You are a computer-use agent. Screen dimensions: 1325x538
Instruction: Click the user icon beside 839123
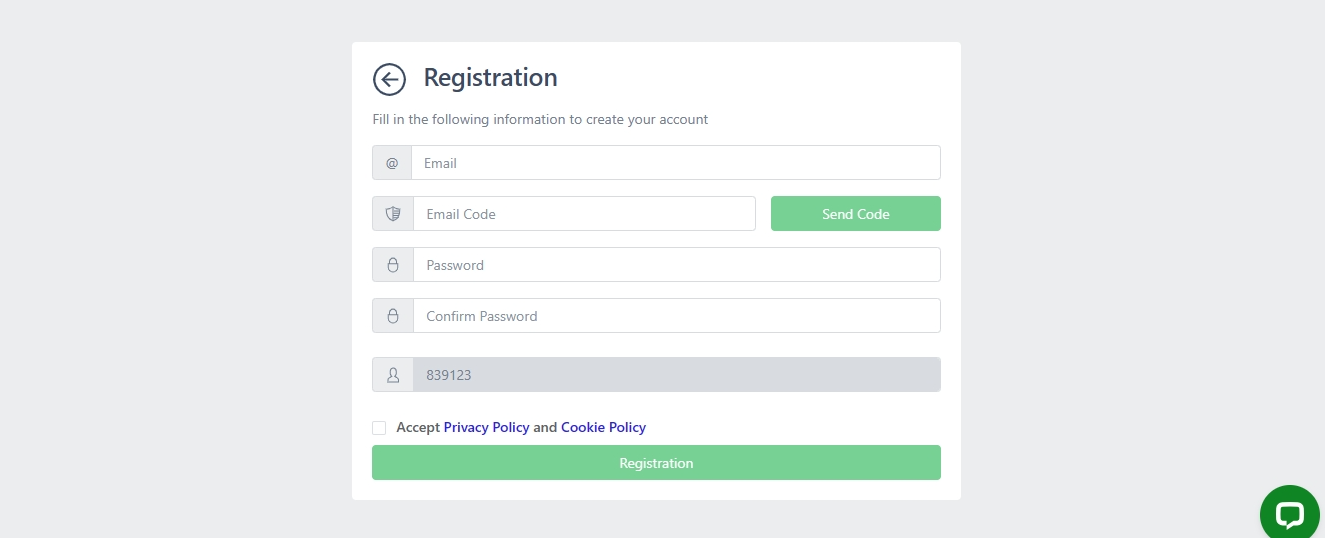393,375
